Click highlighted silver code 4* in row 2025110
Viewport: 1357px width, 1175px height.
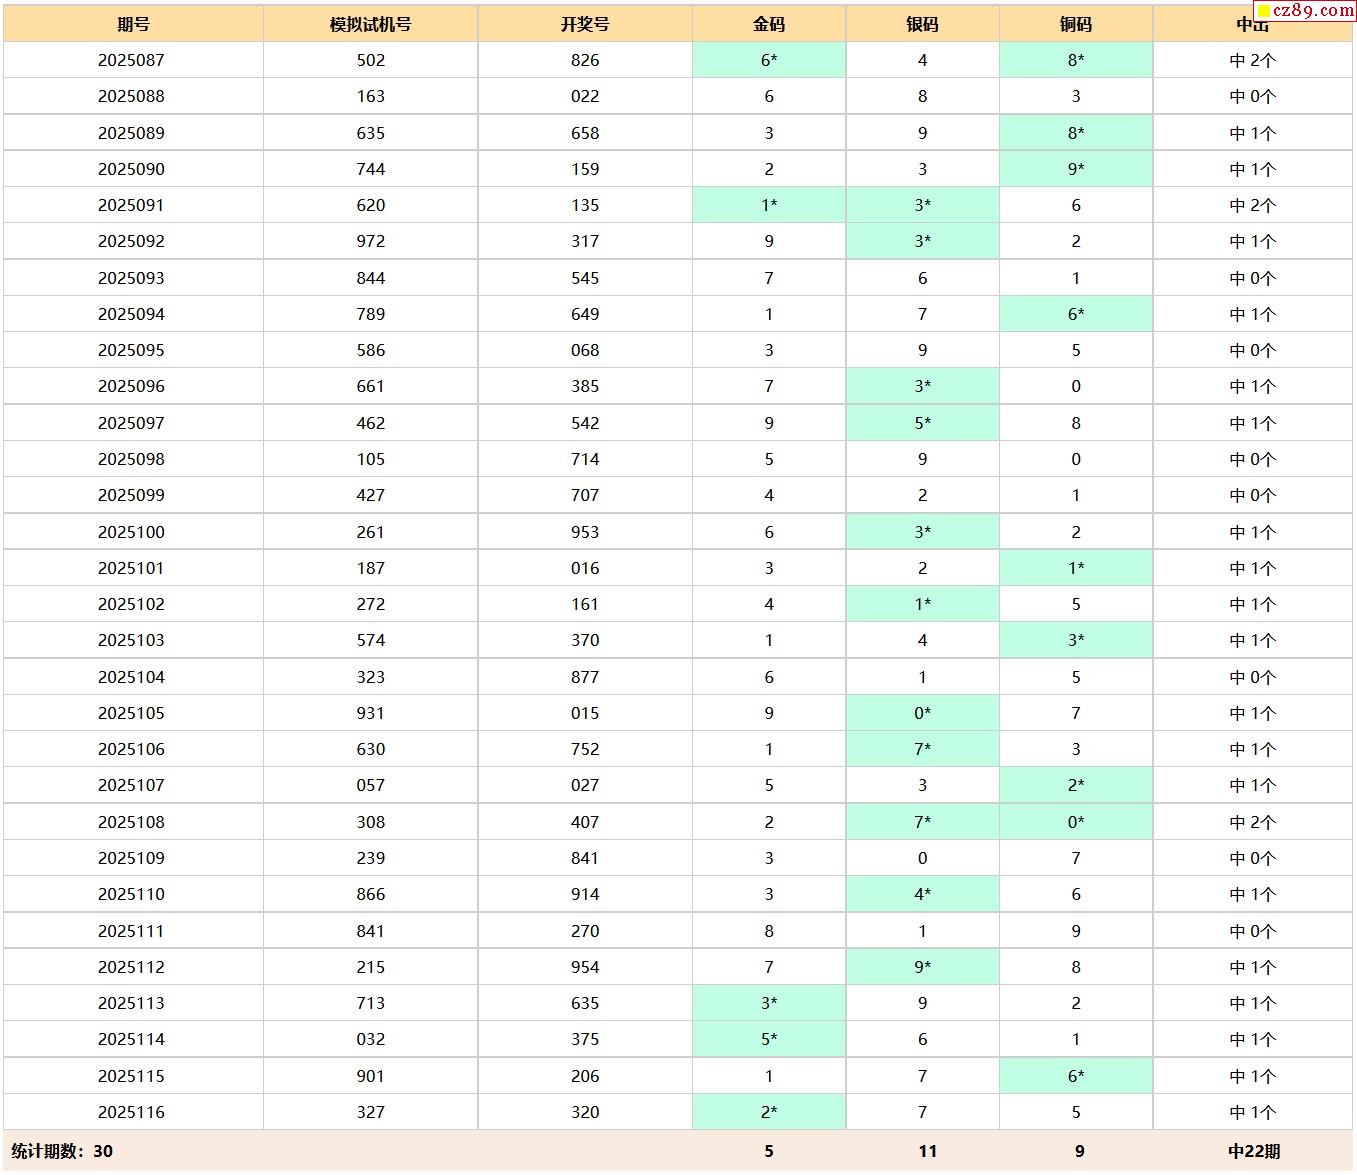922,894
